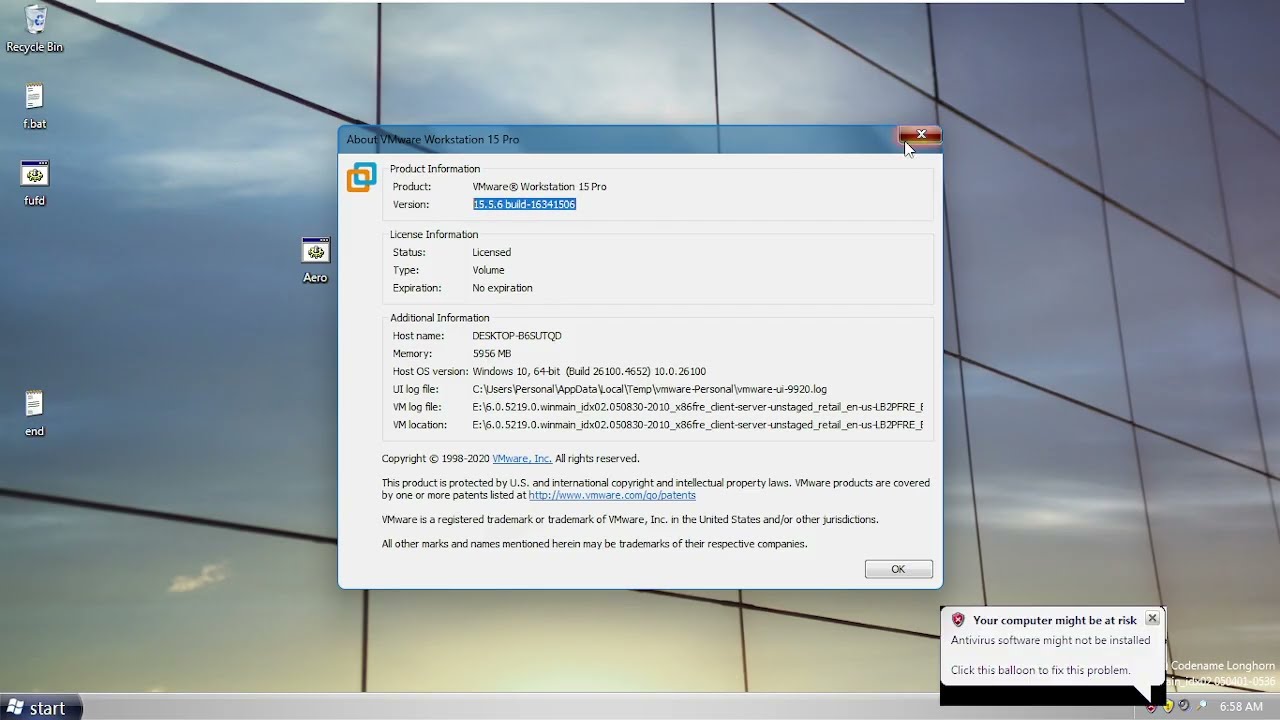Image resolution: width=1280 pixels, height=720 pixels.
Task: Click the volume speaker tray icon
Action: (1185, 705)
